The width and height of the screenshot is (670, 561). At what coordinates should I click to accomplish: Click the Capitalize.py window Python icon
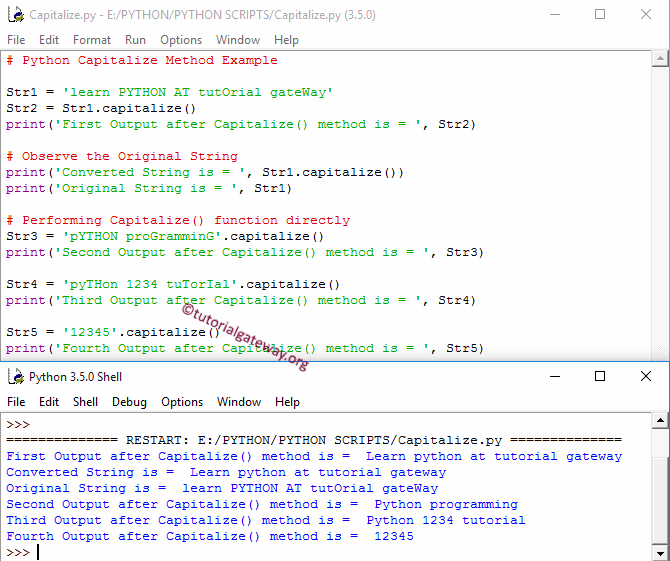(16, 15)
